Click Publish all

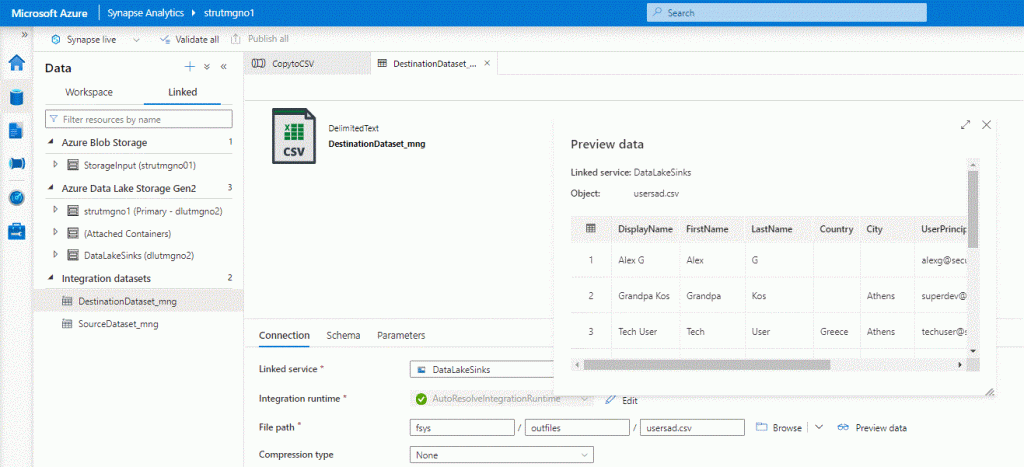260,39
